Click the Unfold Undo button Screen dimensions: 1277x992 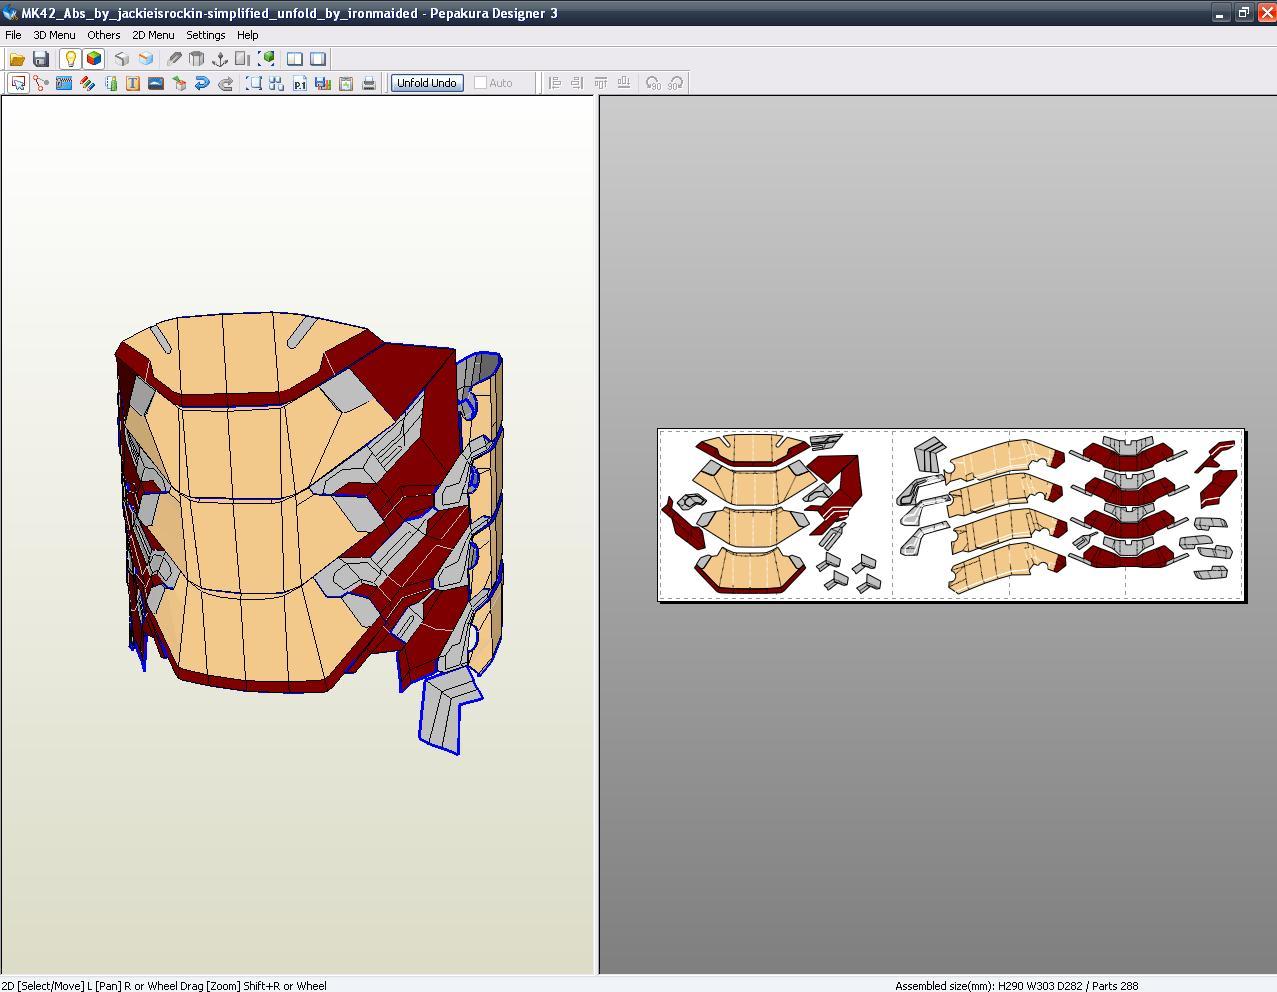pyautogui.click(x=427, y=83)
